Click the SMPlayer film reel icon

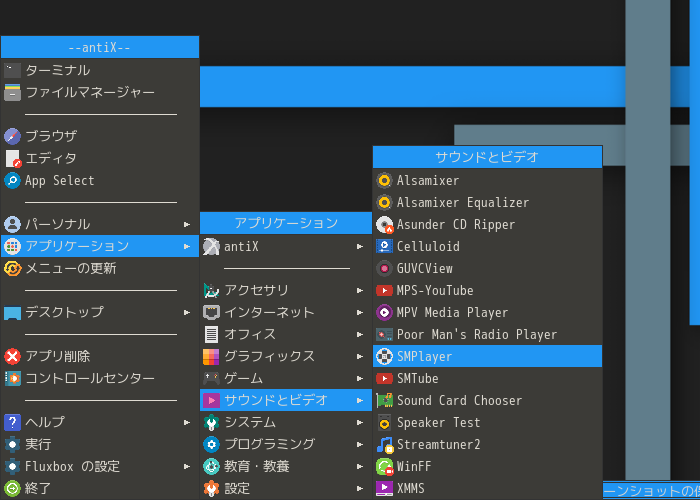coord(384,356)
